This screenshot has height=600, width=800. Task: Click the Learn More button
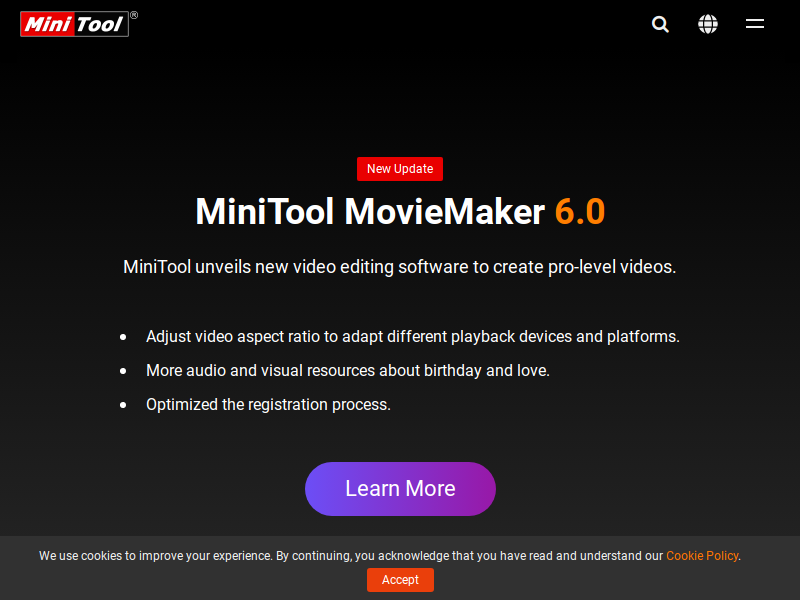[x=400, y=489]
